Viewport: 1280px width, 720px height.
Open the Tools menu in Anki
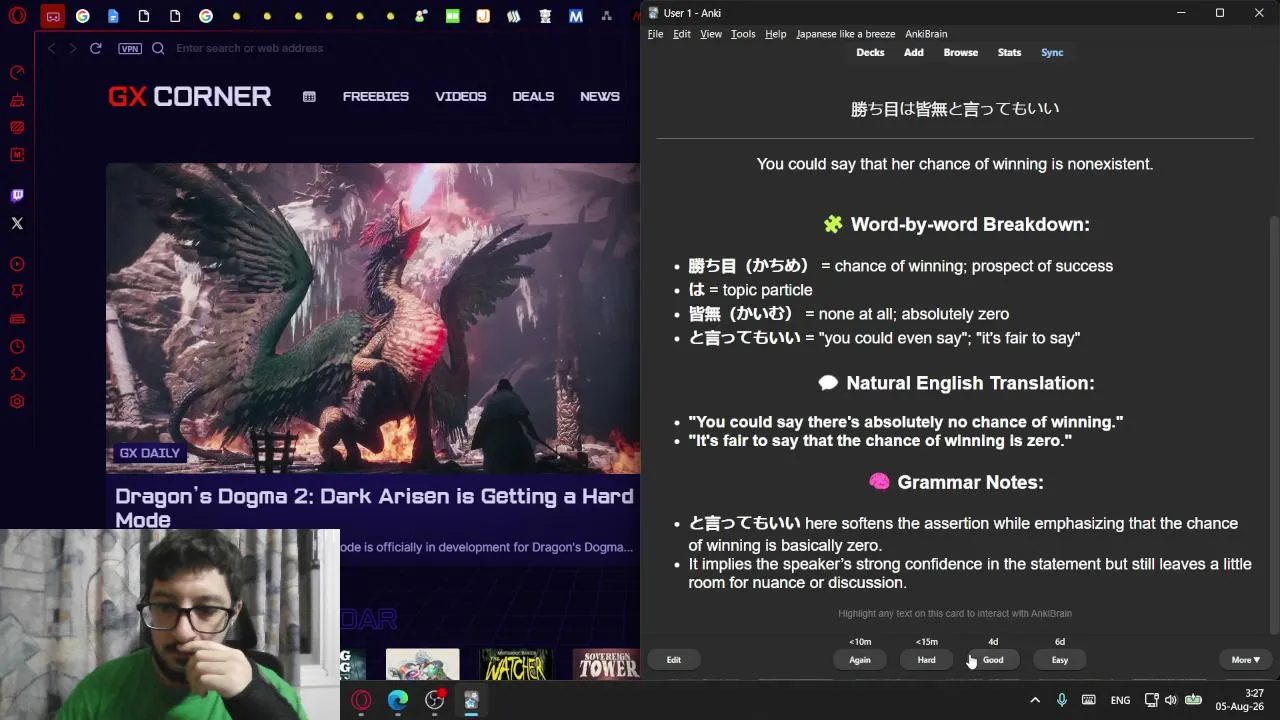point(743,34)
